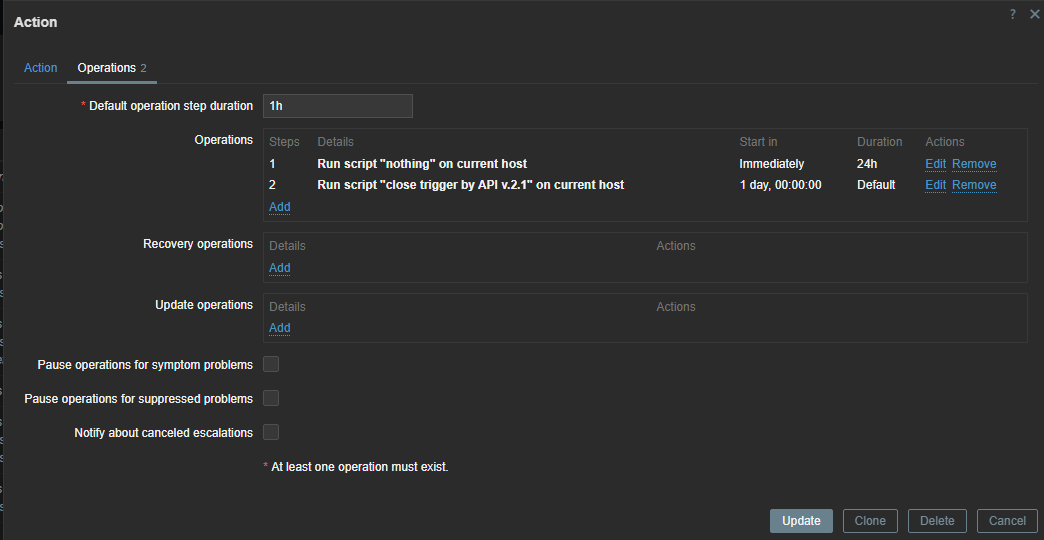Delete the action
1044x540 pixels.
coord(937,521)
